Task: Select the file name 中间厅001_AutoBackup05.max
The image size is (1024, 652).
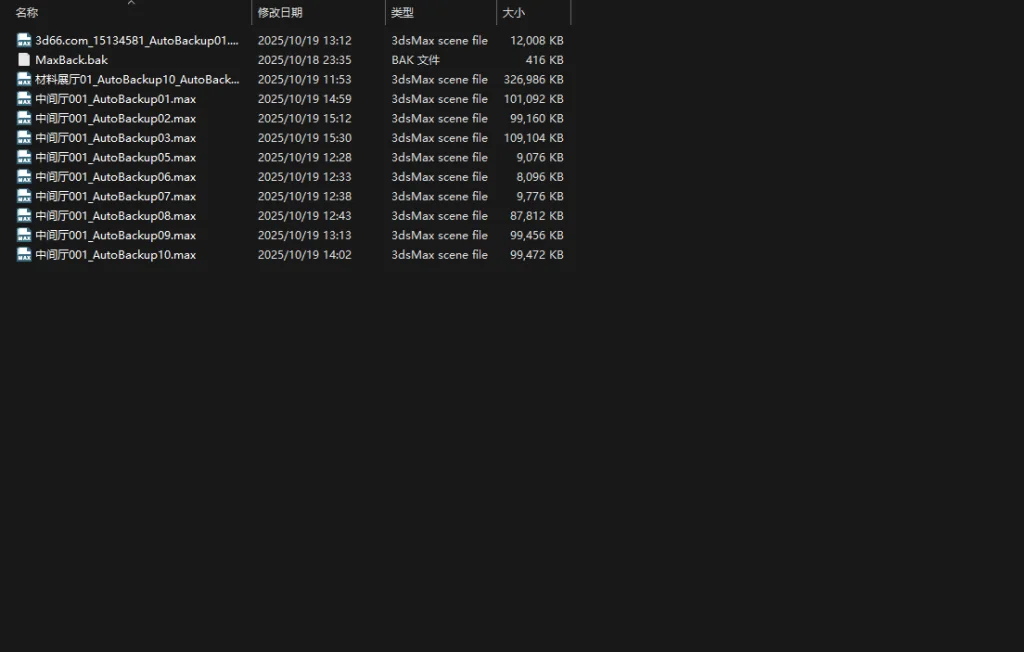Action: click(115, 157)
